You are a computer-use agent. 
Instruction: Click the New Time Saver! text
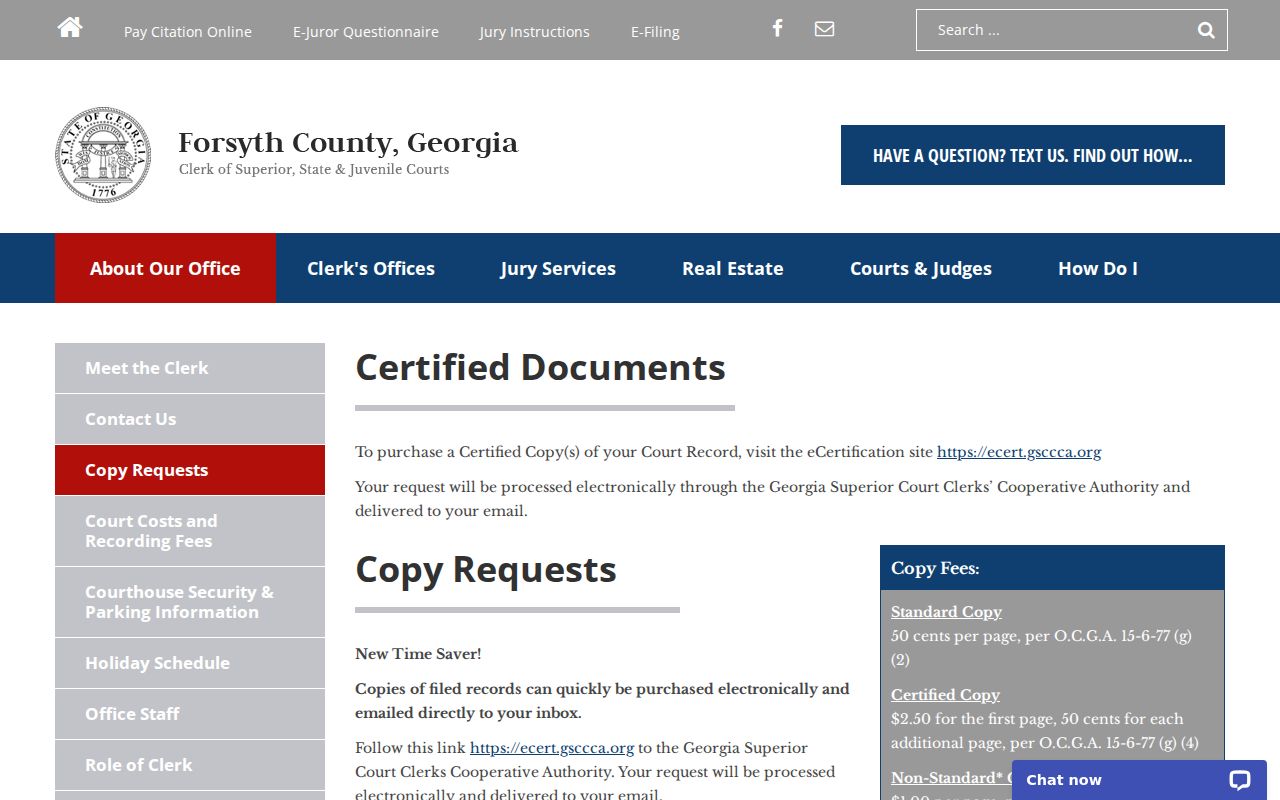[x=418, y=654]
